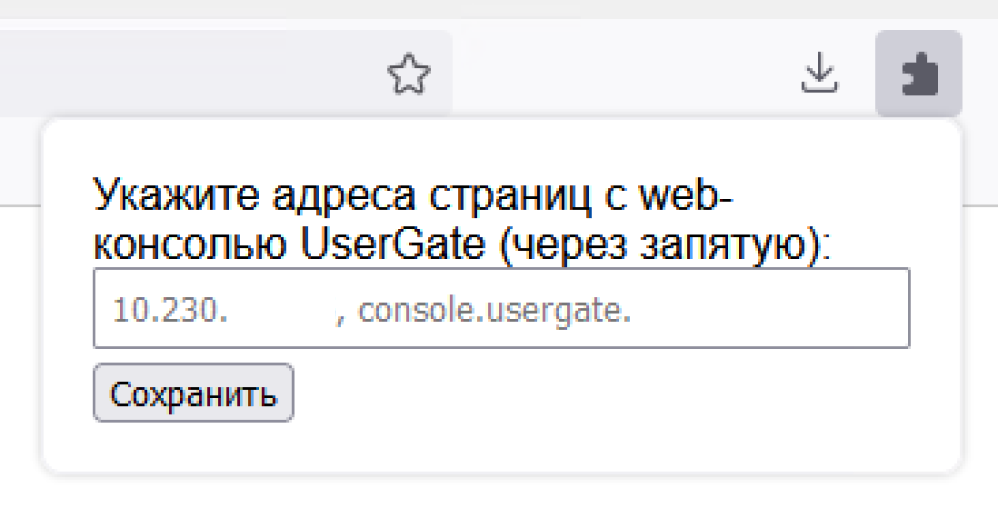Bookmark this page with the star icon

409,74
